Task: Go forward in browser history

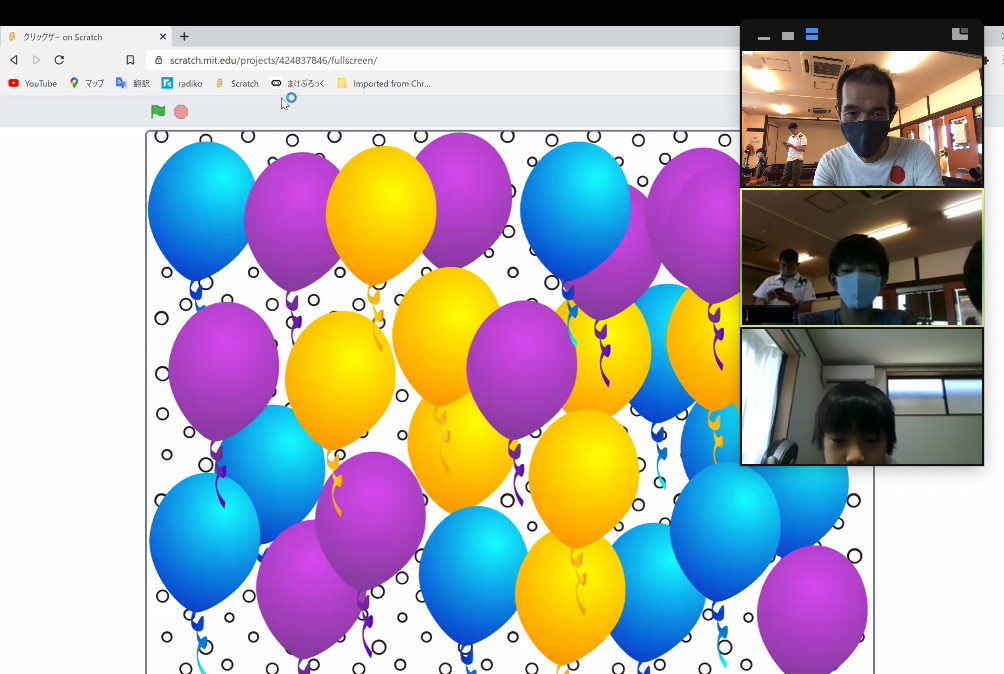Action: [36, 60]
